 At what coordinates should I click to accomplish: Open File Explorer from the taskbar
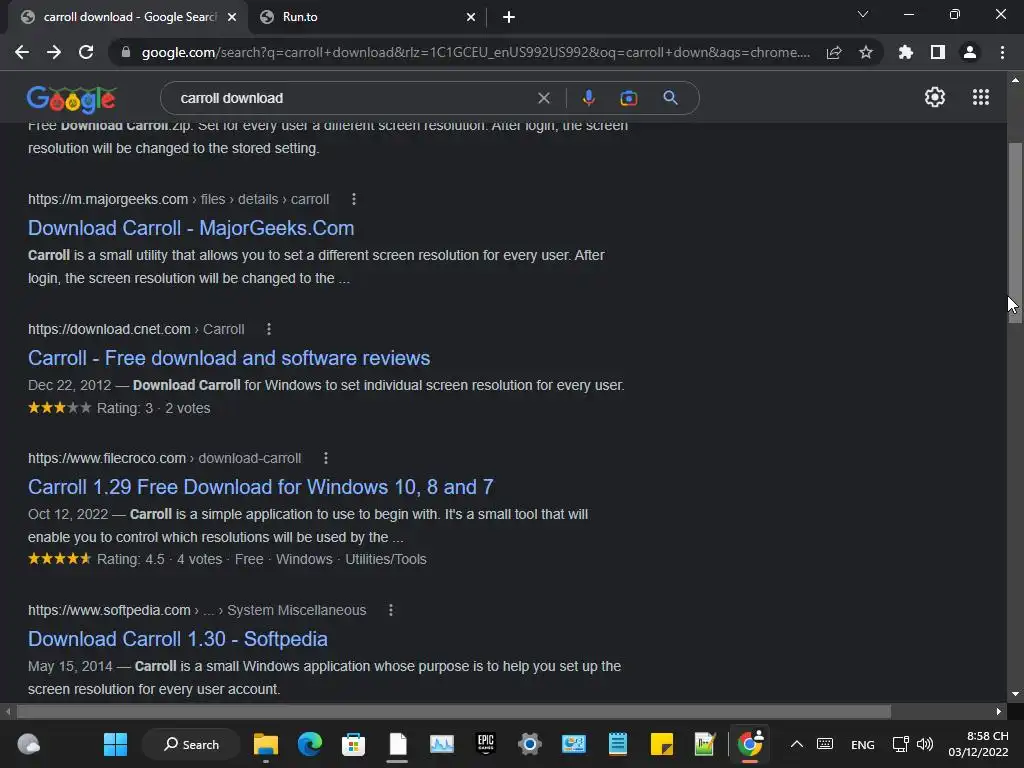coord(266,744)
